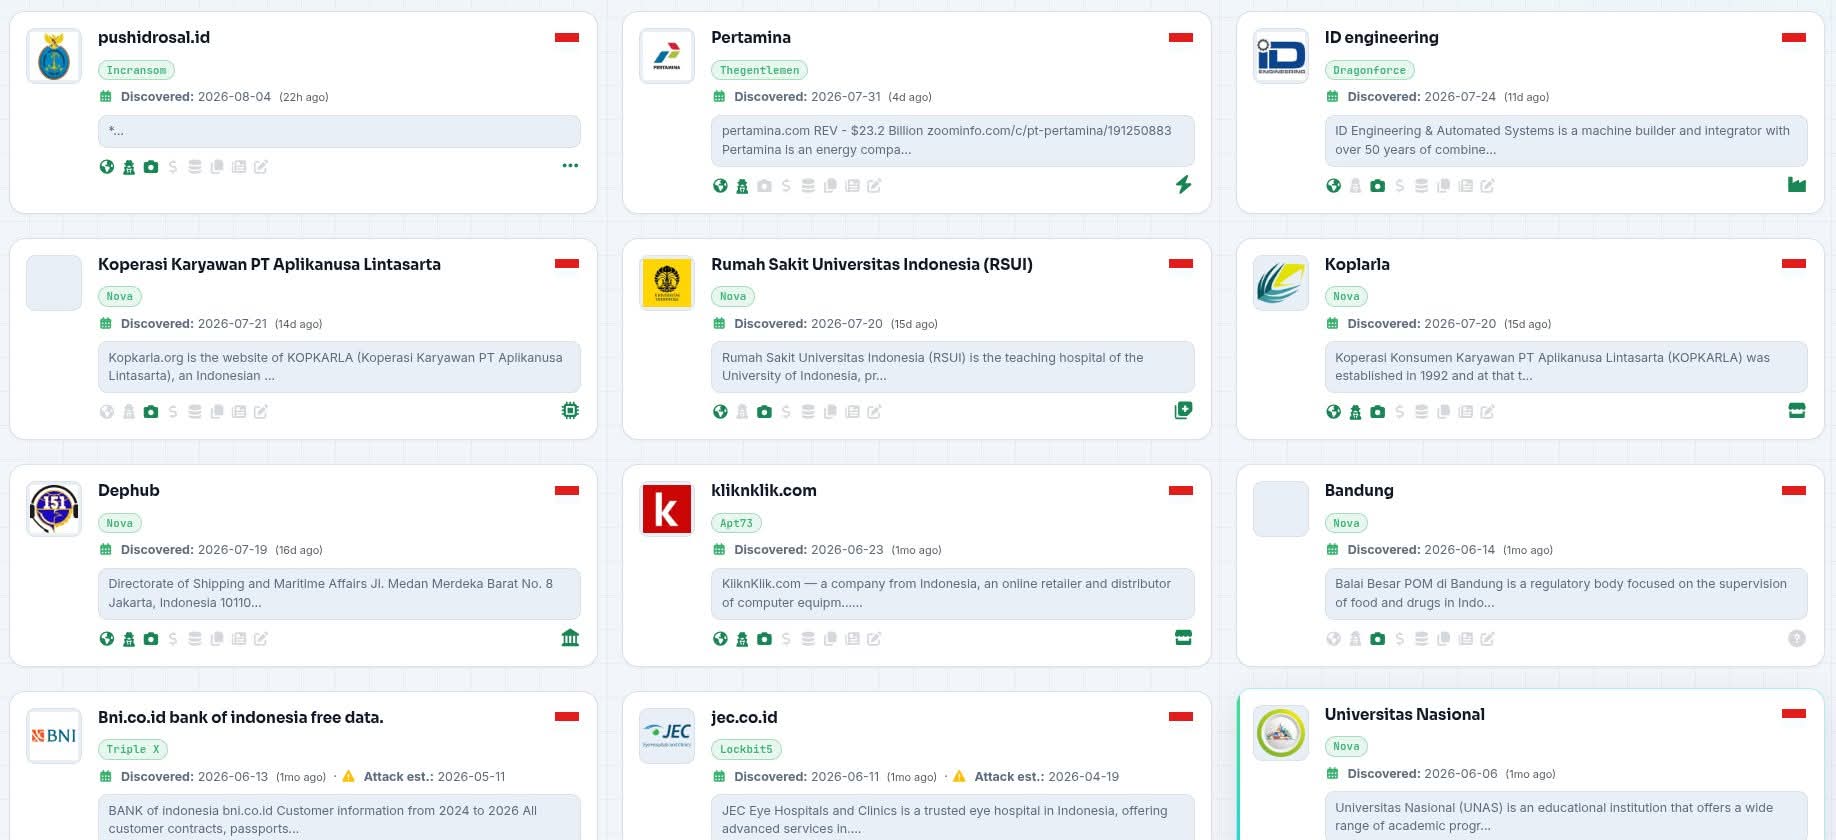1836x840 pixels.
Task: Click the edit icon on Koplarla card
Action: (1487, 412)
